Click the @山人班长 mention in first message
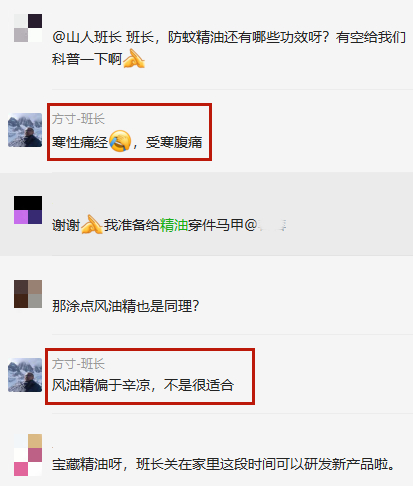 [x=87, y=37]
